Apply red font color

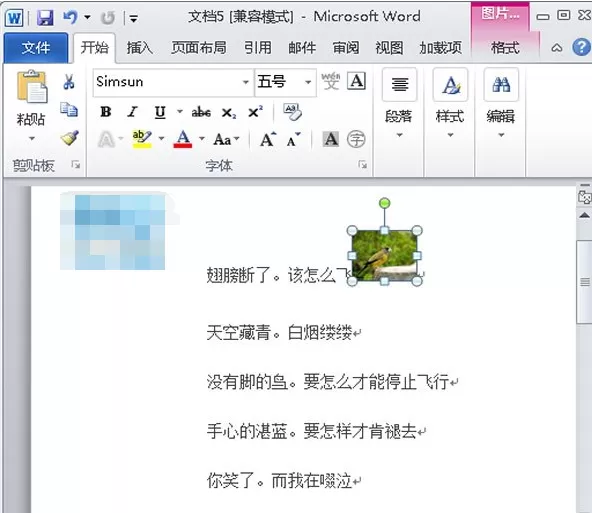183,139
